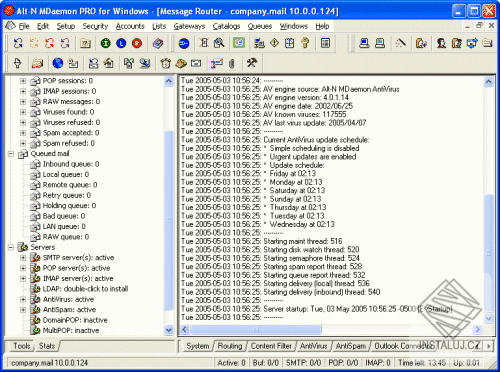The height and width of the screenshot is (372, 500).
Task: Open the Catalogs menu
Action: [x=226, y=26]
